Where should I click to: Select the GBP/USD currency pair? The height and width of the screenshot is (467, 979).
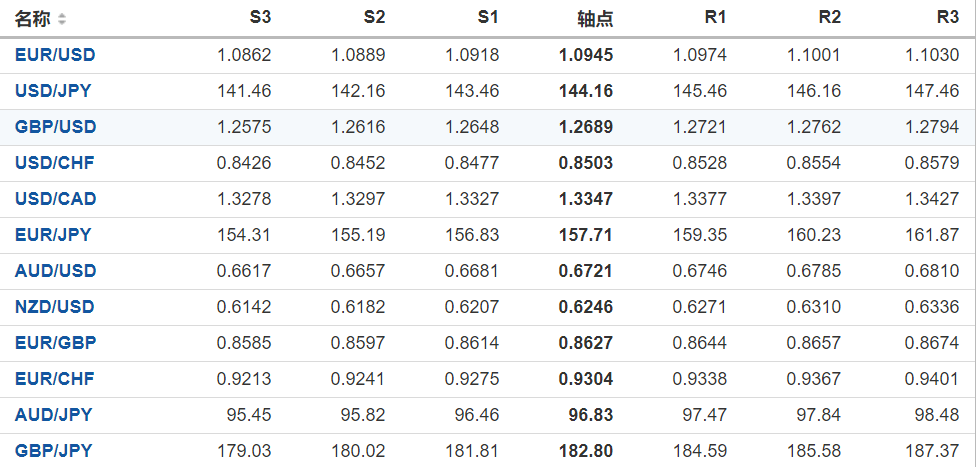(55, 127)
